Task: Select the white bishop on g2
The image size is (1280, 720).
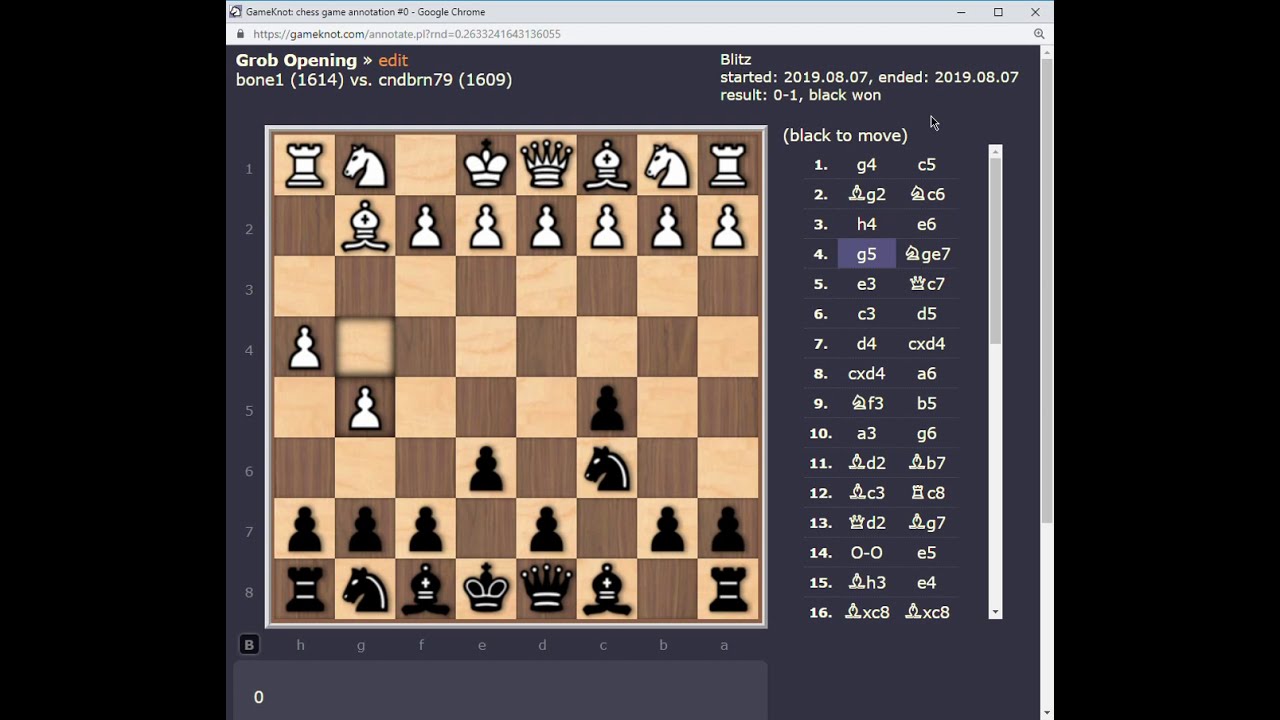Action: pos(365,226)
